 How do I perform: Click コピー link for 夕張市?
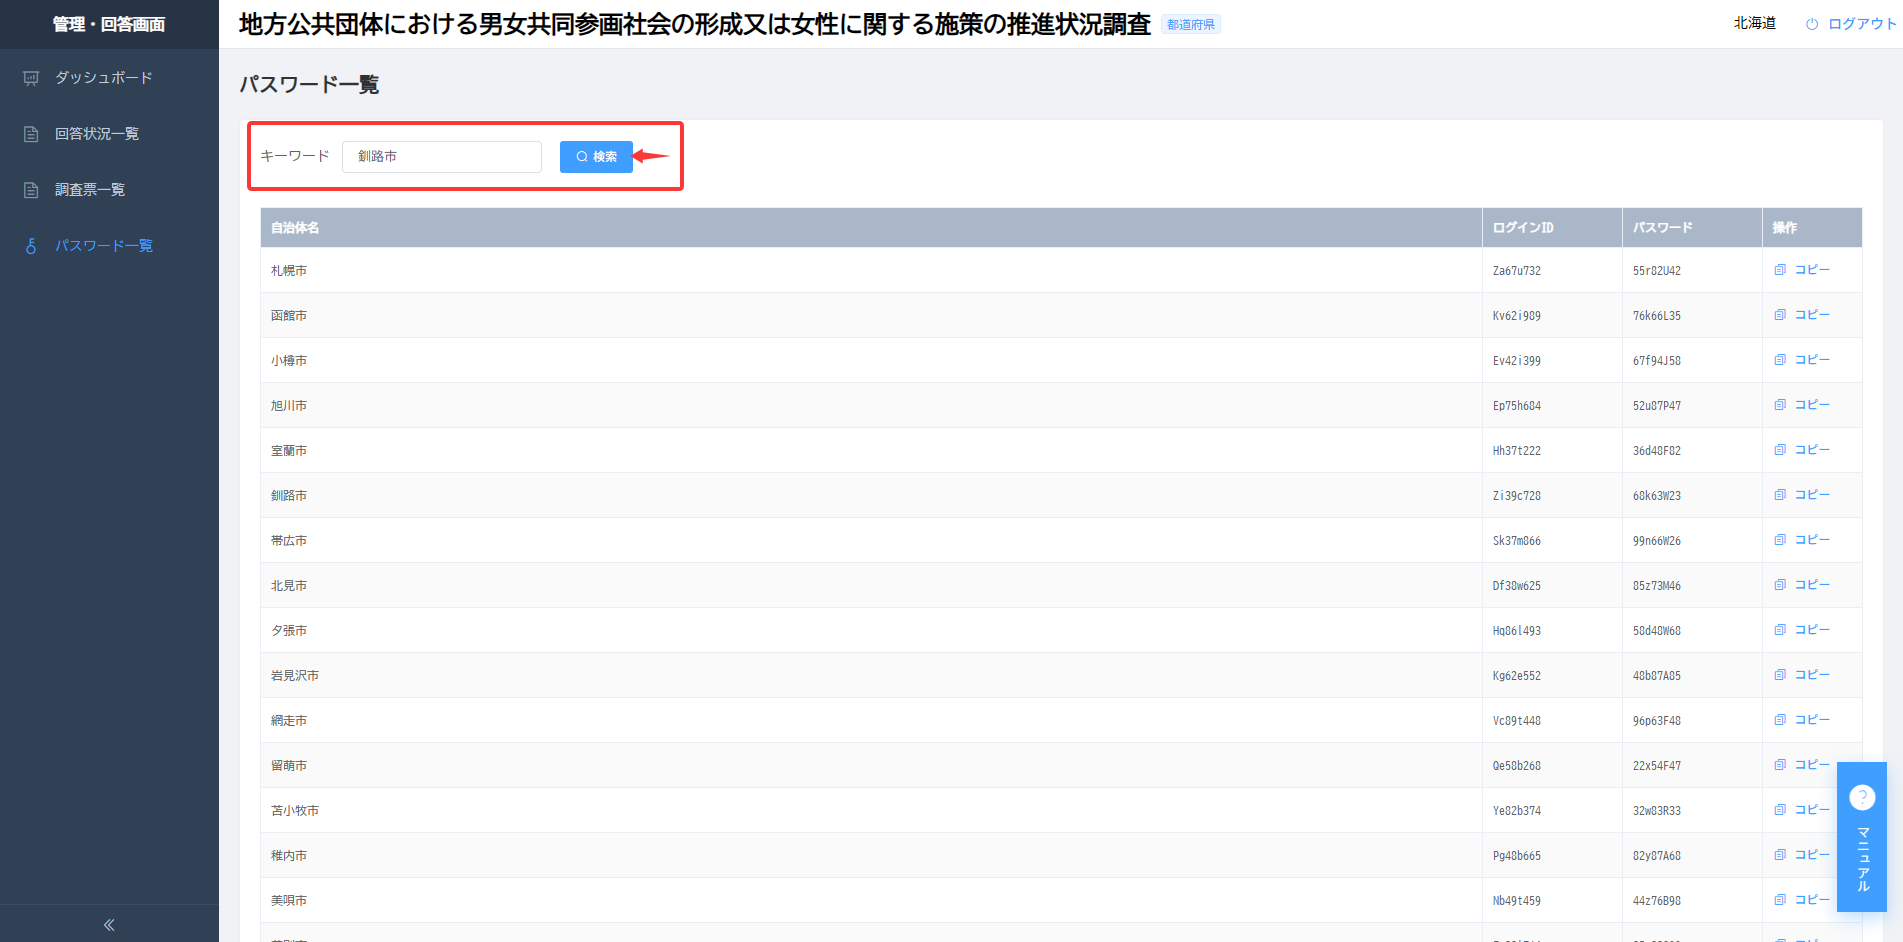pos(1812,630)
